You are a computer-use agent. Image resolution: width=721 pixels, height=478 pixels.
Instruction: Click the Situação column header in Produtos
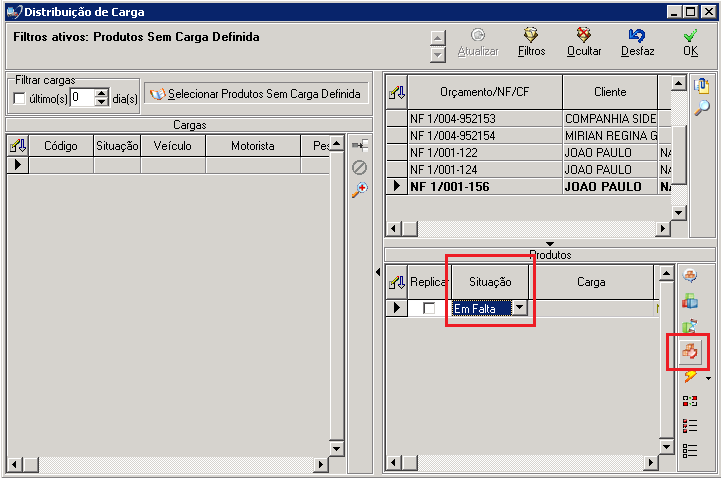[490, 282]
